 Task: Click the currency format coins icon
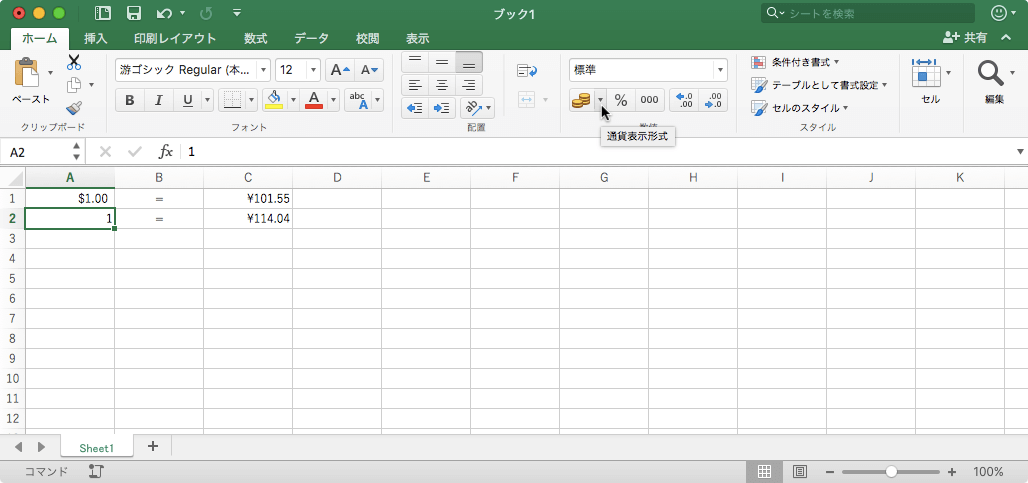[582, 100]
